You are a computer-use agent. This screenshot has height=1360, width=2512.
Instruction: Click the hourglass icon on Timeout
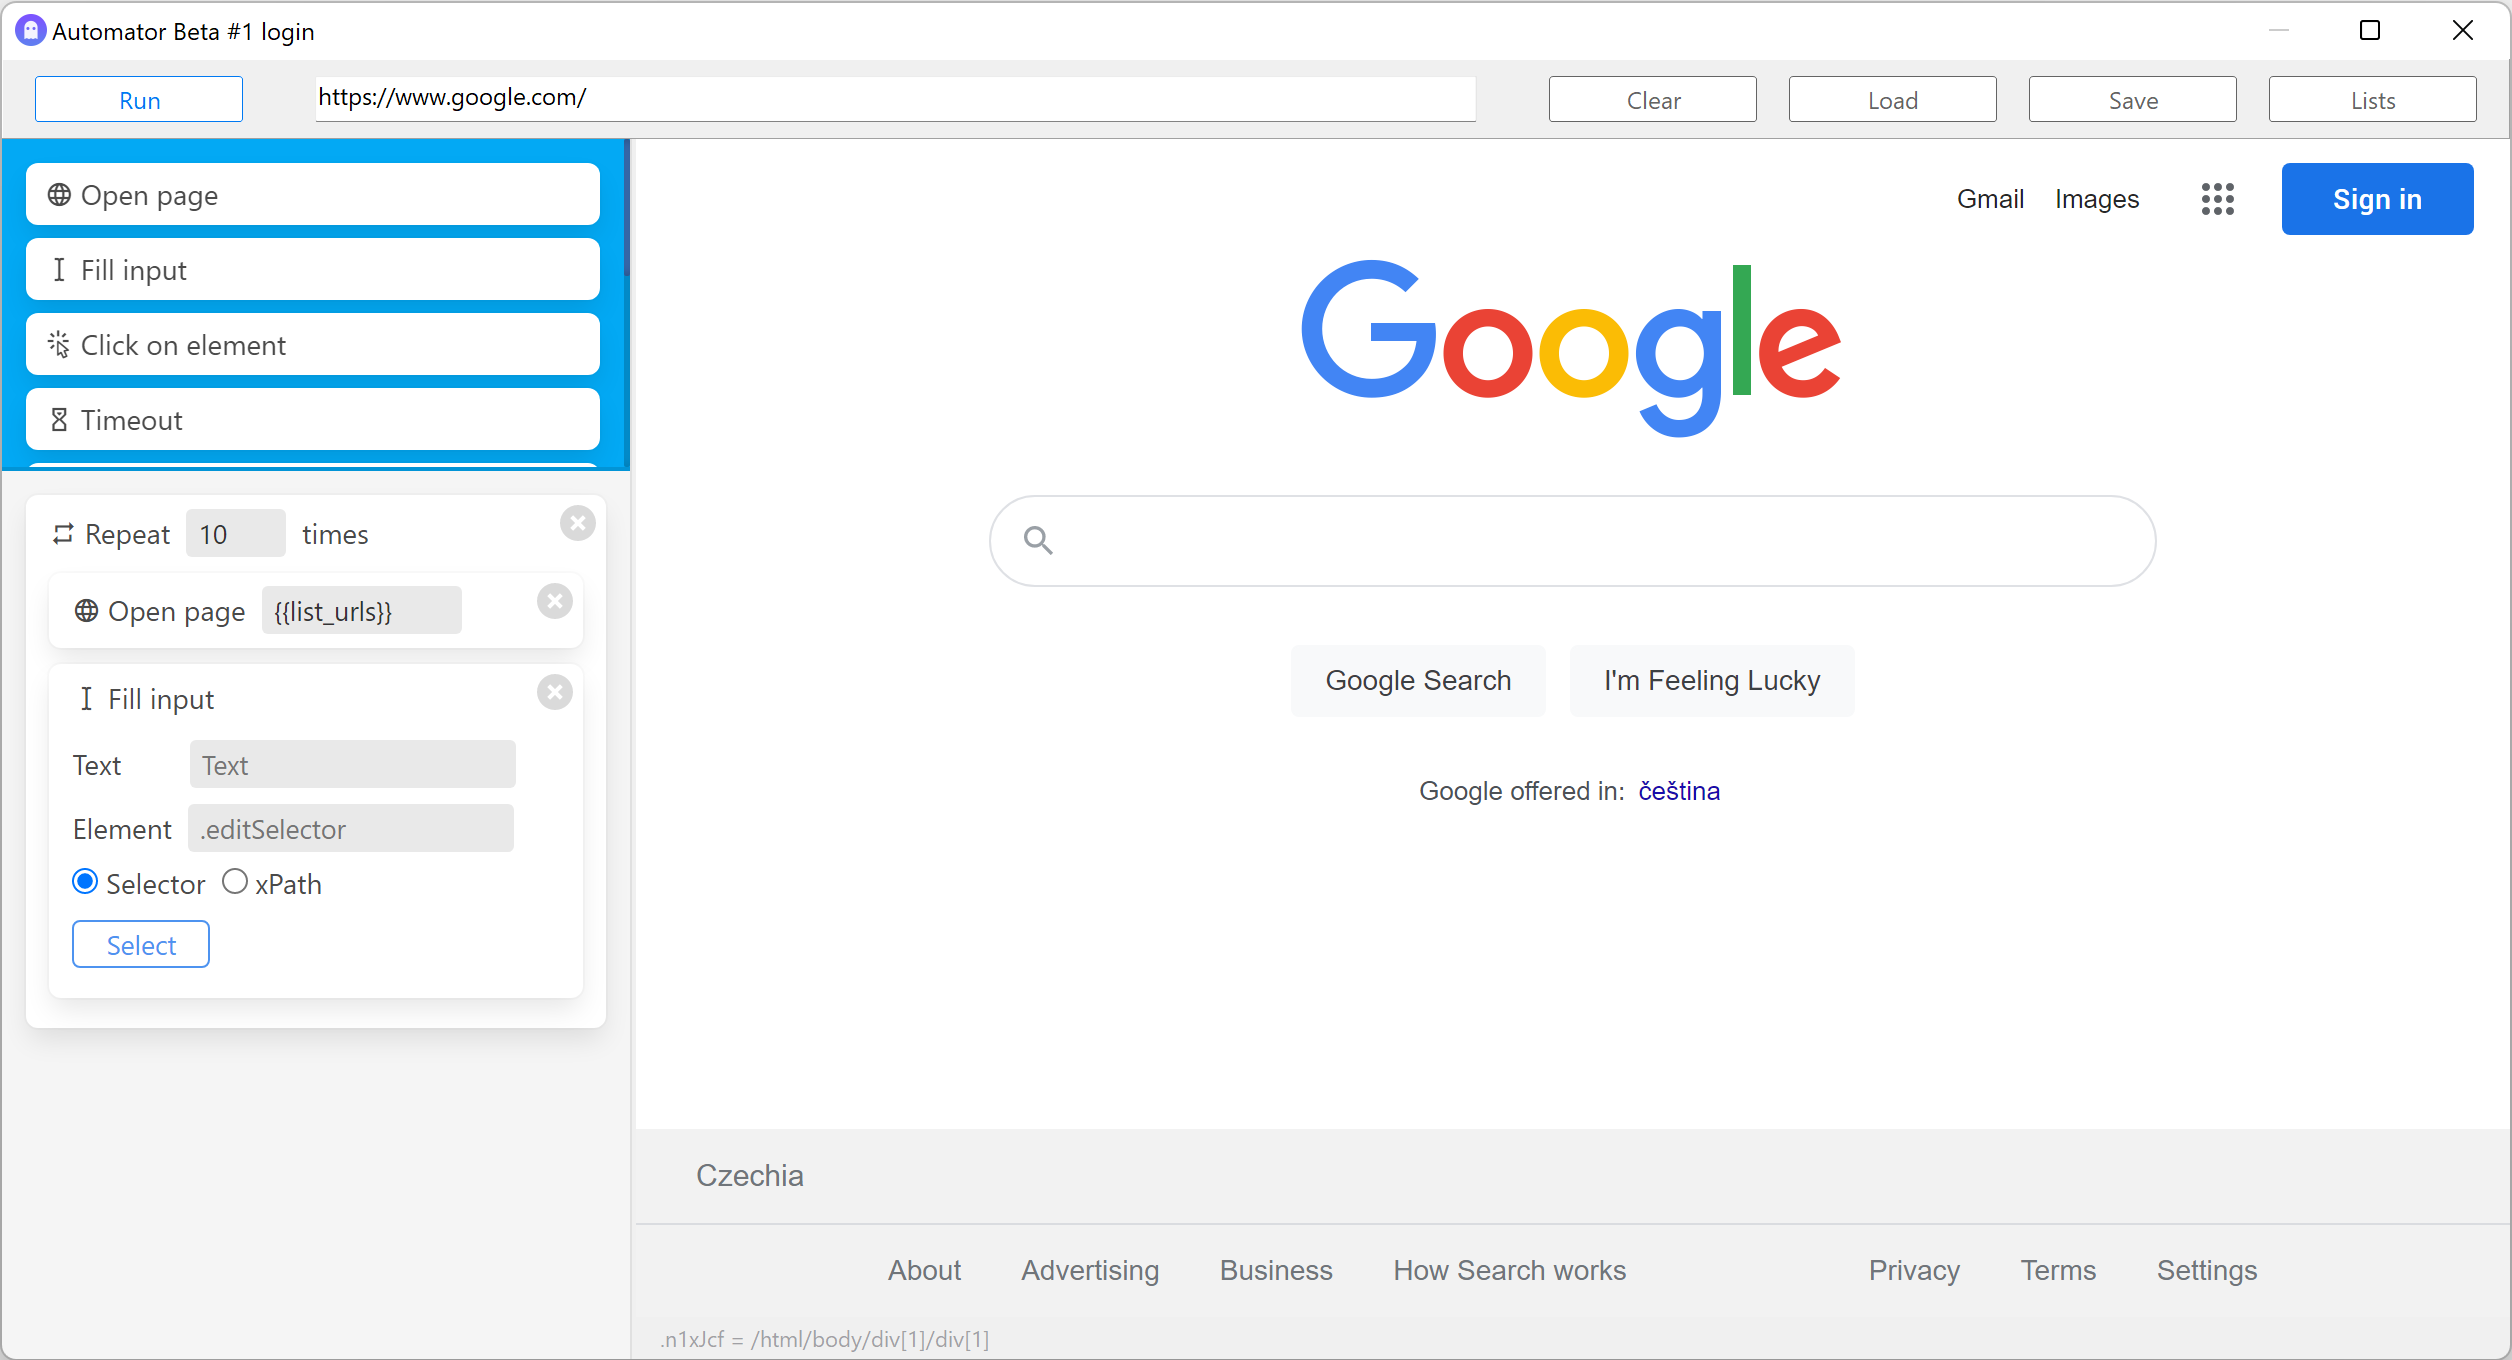coord(59,420)
